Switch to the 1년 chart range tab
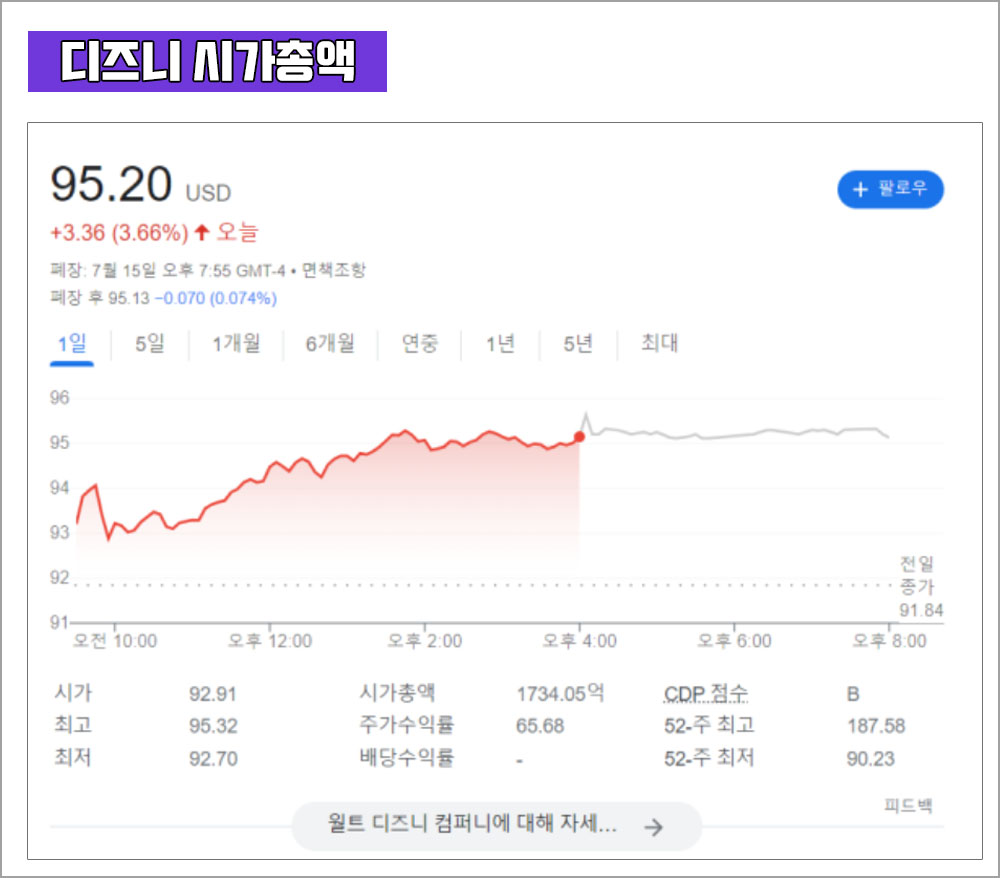This screenshot has width=1000, height=878. [500, 344]
